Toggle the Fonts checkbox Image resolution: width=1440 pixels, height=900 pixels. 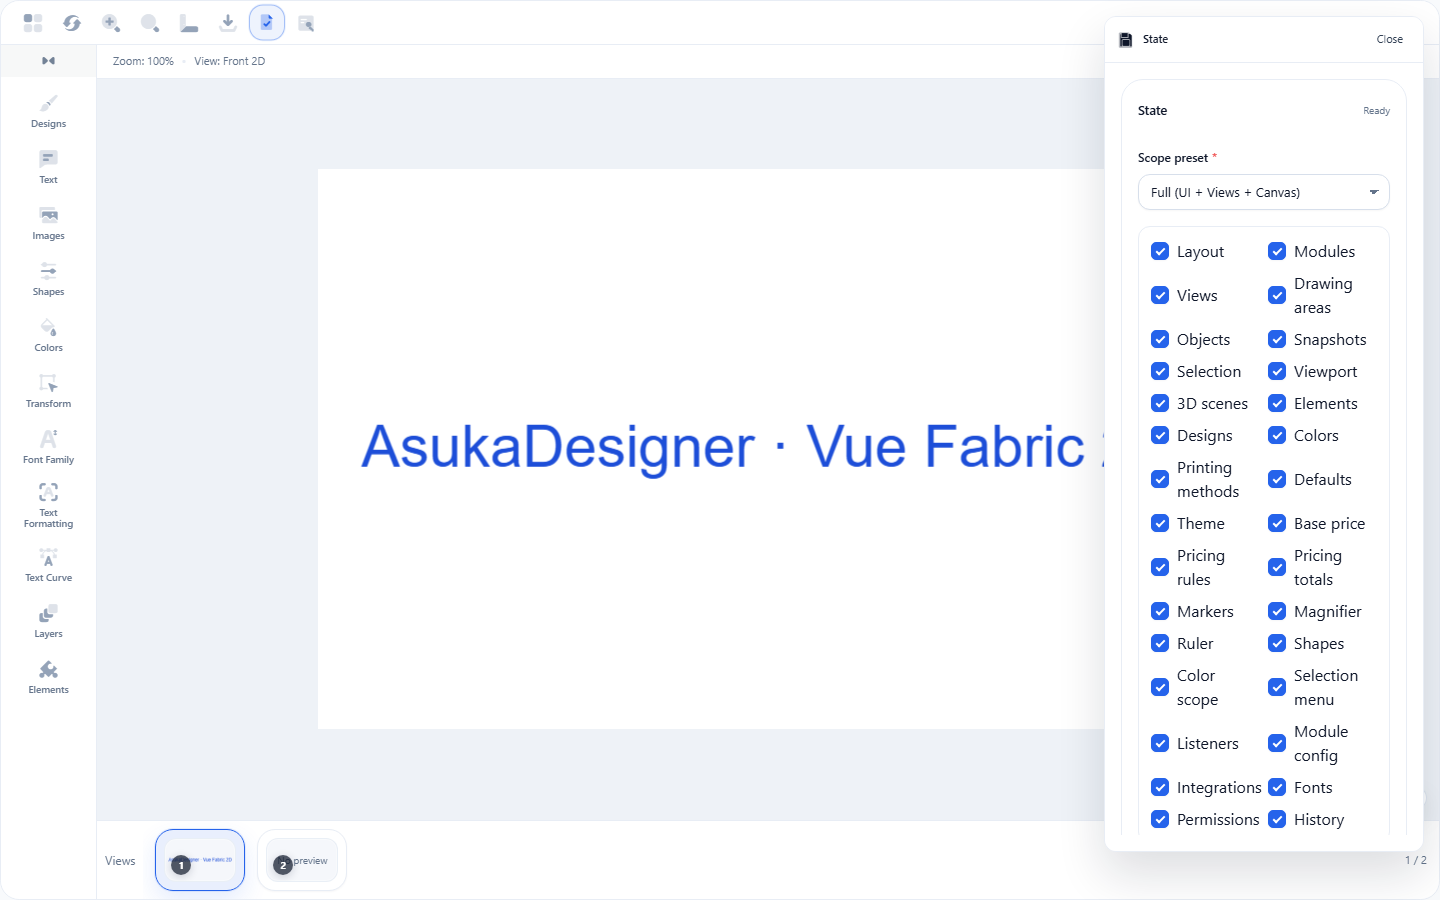pyautogui.click(x=1277, y=787)
